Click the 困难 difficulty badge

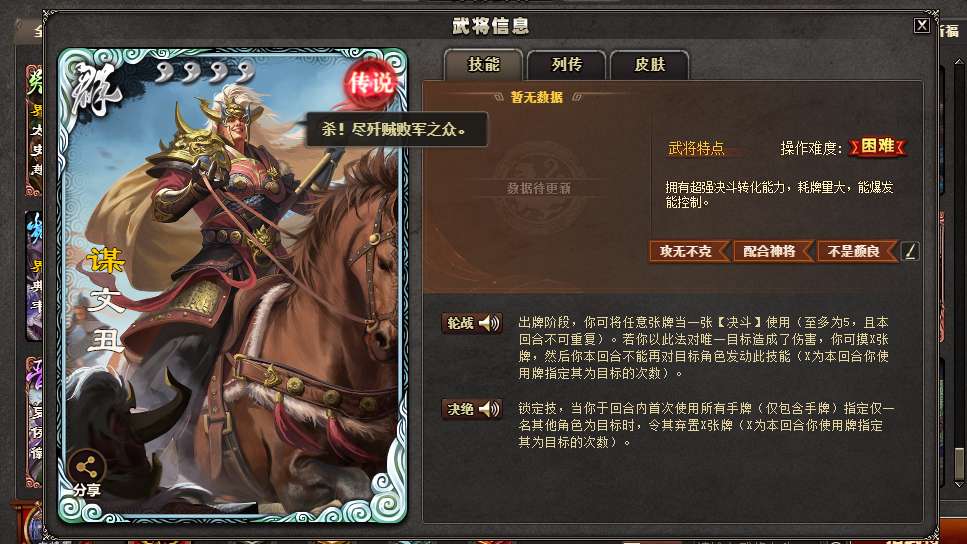[x=878, y=147]
